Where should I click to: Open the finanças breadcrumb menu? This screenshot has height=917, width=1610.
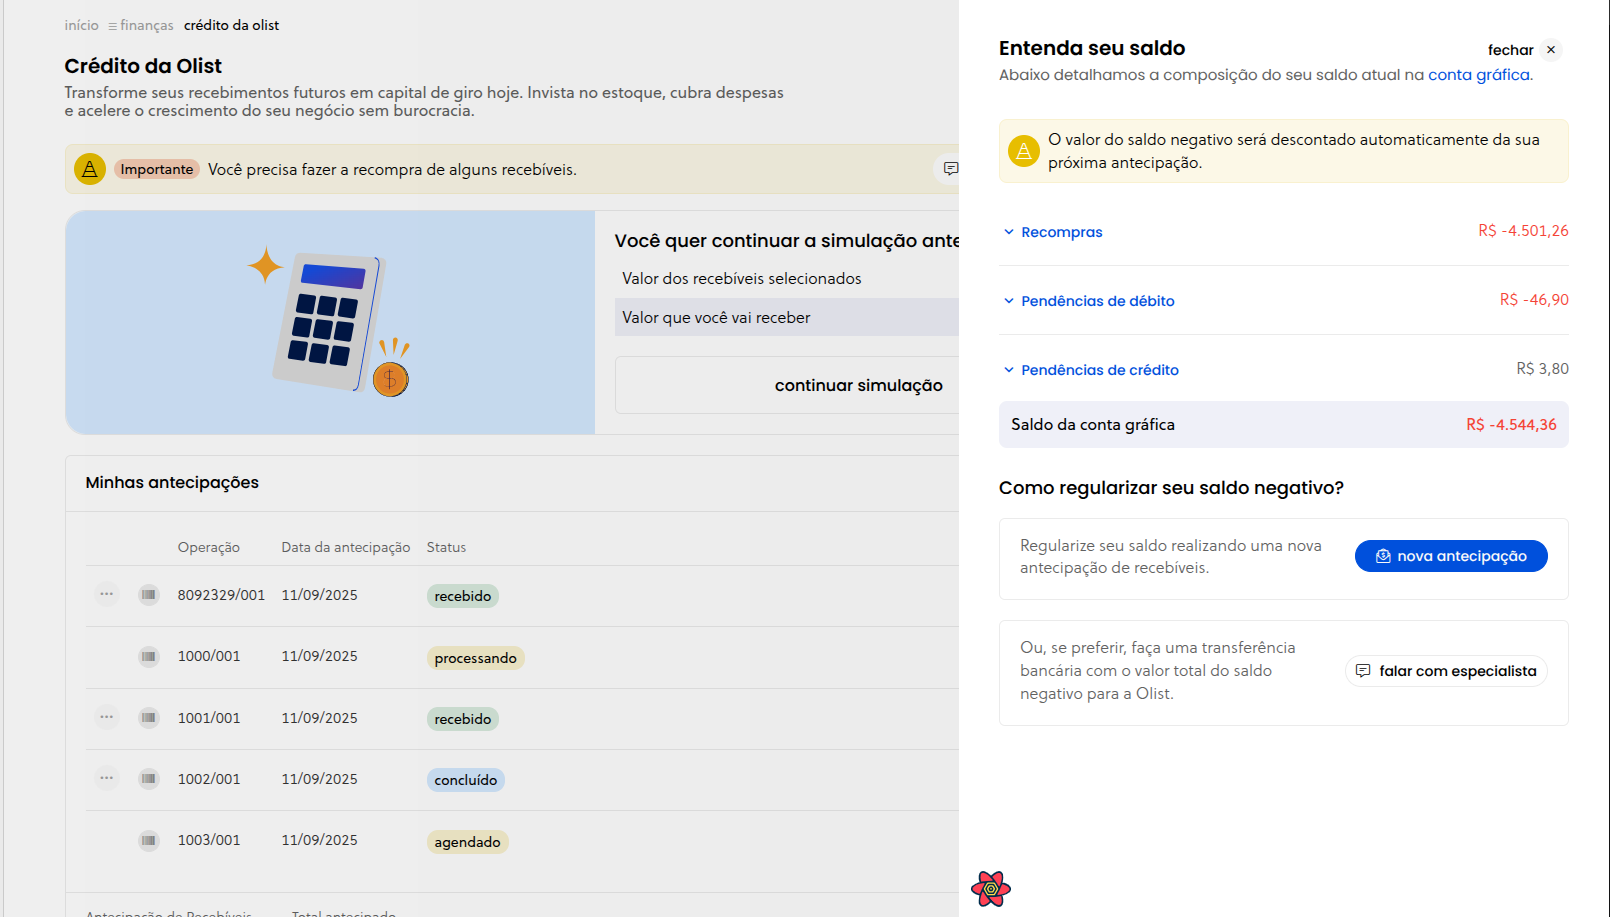pyautogui.click(x=141, y=25)
